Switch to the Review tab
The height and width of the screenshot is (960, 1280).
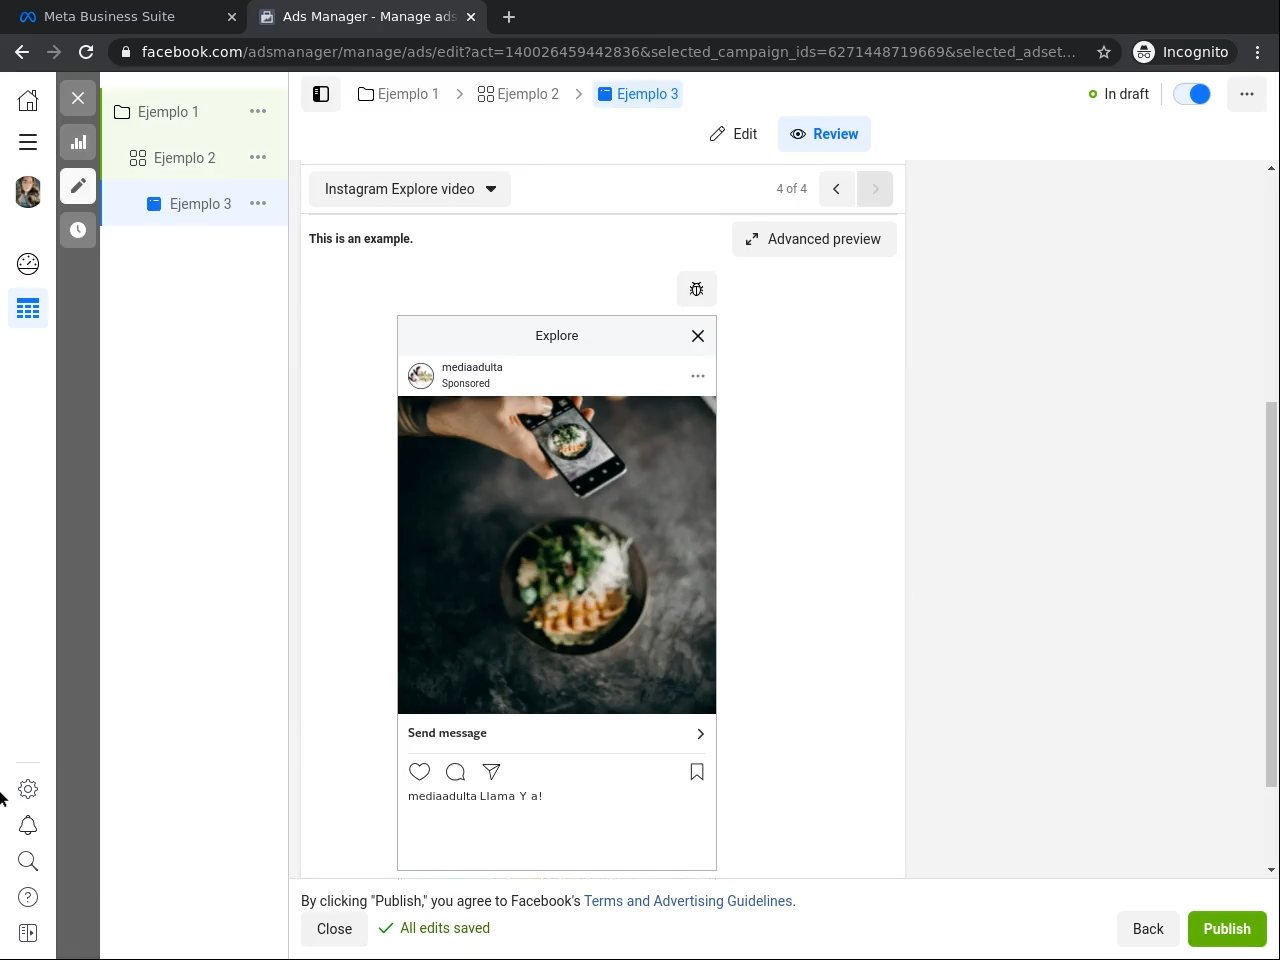coord(824,134)
